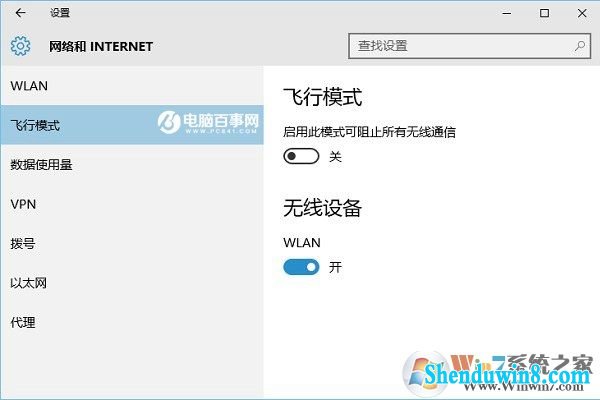Open the WLAN category in sidebar

point(132,86)
